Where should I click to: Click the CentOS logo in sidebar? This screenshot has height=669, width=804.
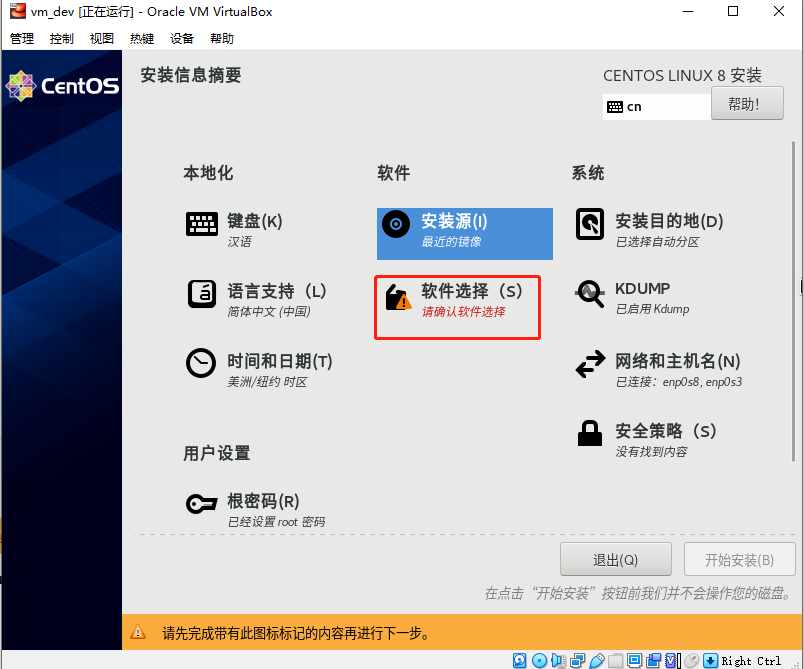62,86
